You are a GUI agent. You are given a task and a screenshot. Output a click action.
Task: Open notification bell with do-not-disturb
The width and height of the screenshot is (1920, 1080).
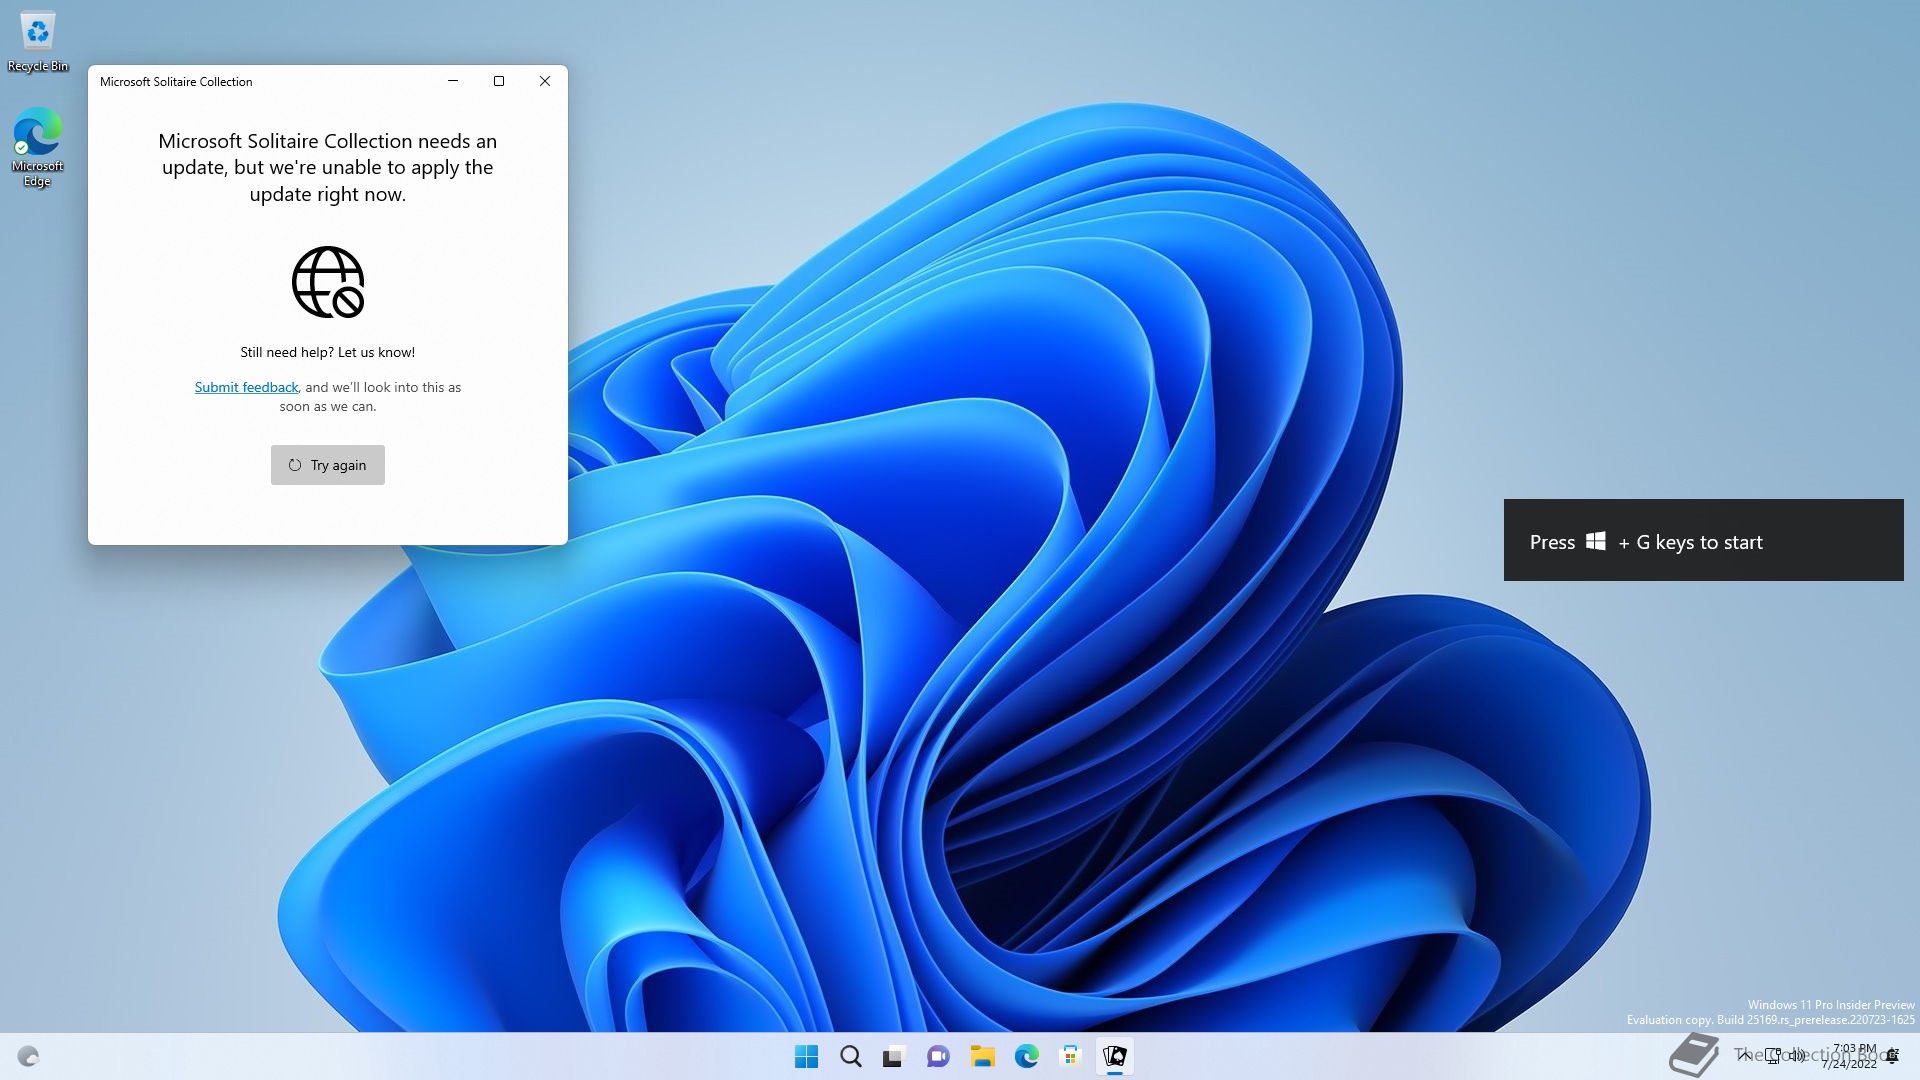point(1892,1056)
